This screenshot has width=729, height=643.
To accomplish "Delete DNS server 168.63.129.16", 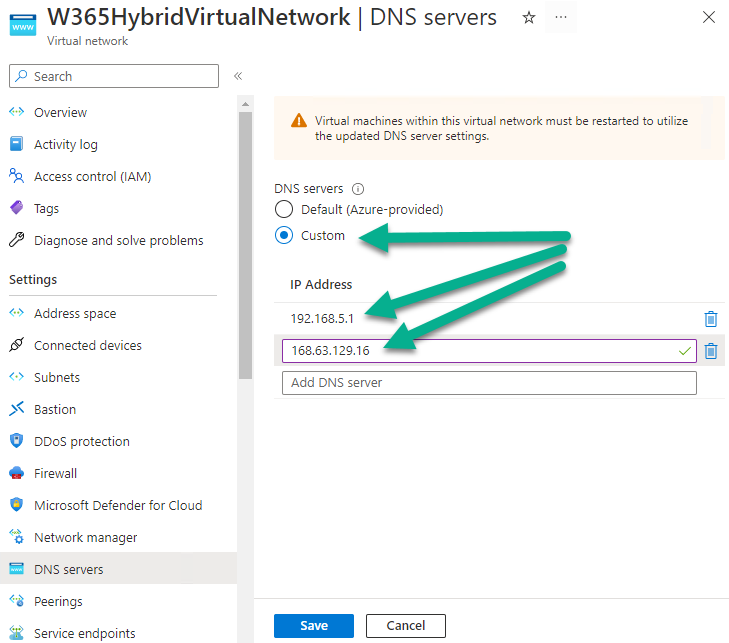I will click(x=710, y=351).
